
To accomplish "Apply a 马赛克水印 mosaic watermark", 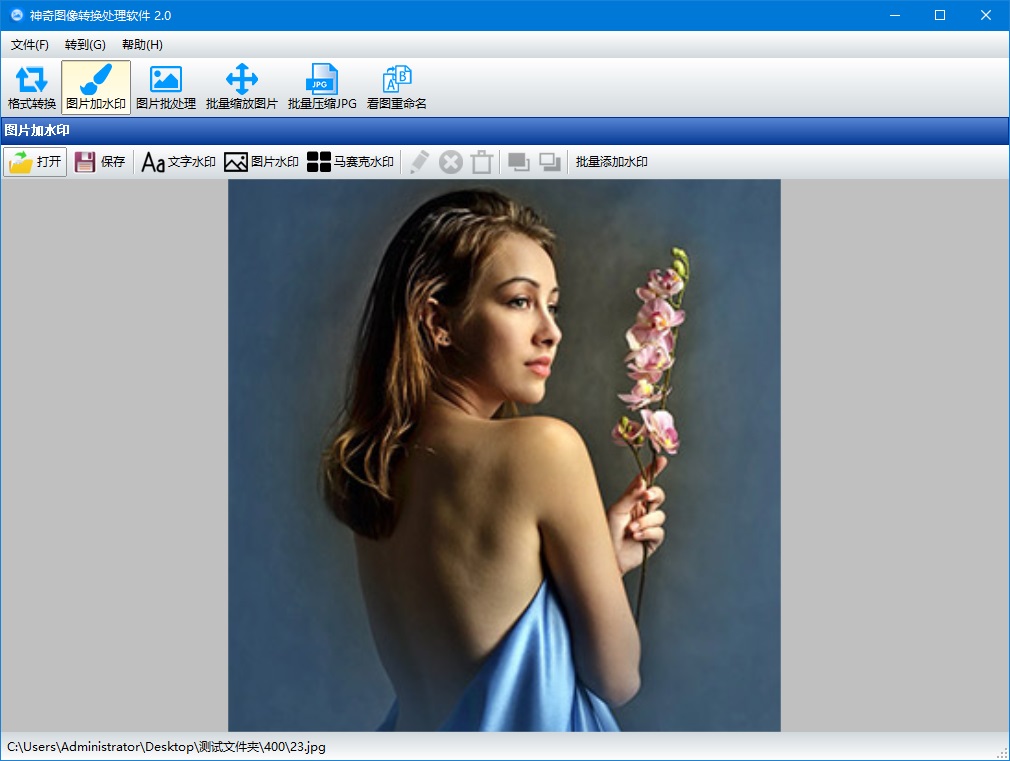I will coord(350,162).
